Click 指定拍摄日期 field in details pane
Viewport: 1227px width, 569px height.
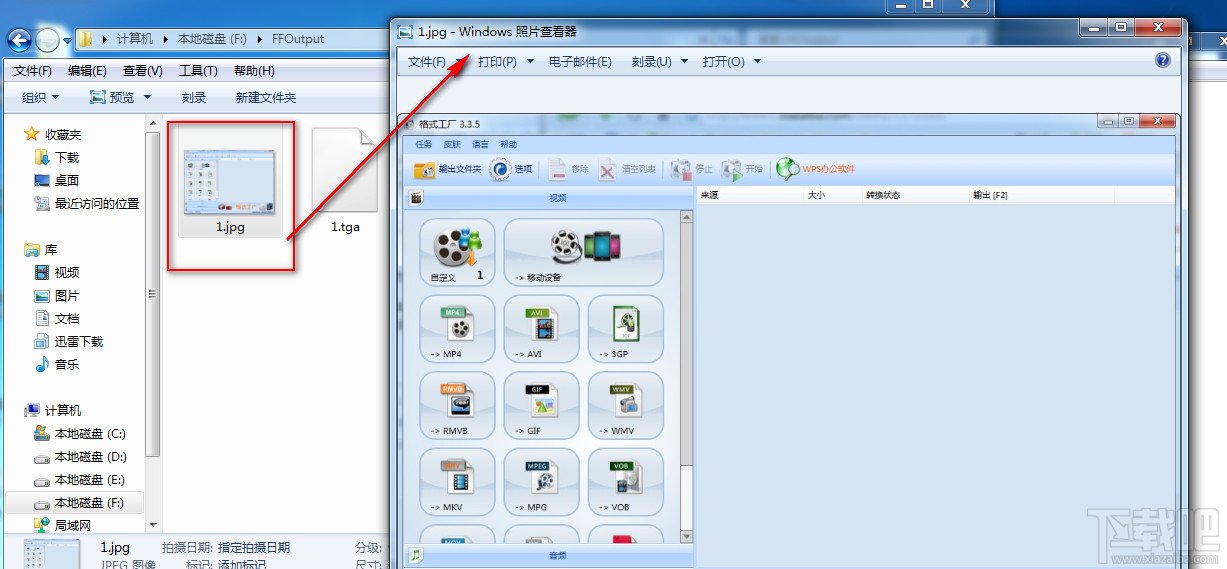[253, 547]
